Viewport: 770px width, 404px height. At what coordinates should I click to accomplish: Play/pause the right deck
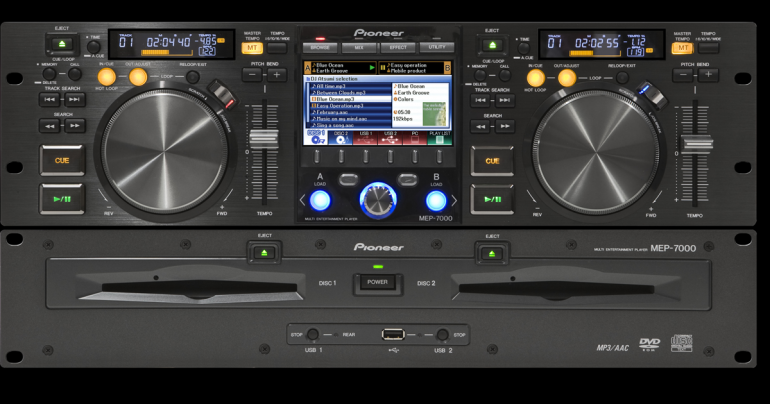[x=492, y=199]
